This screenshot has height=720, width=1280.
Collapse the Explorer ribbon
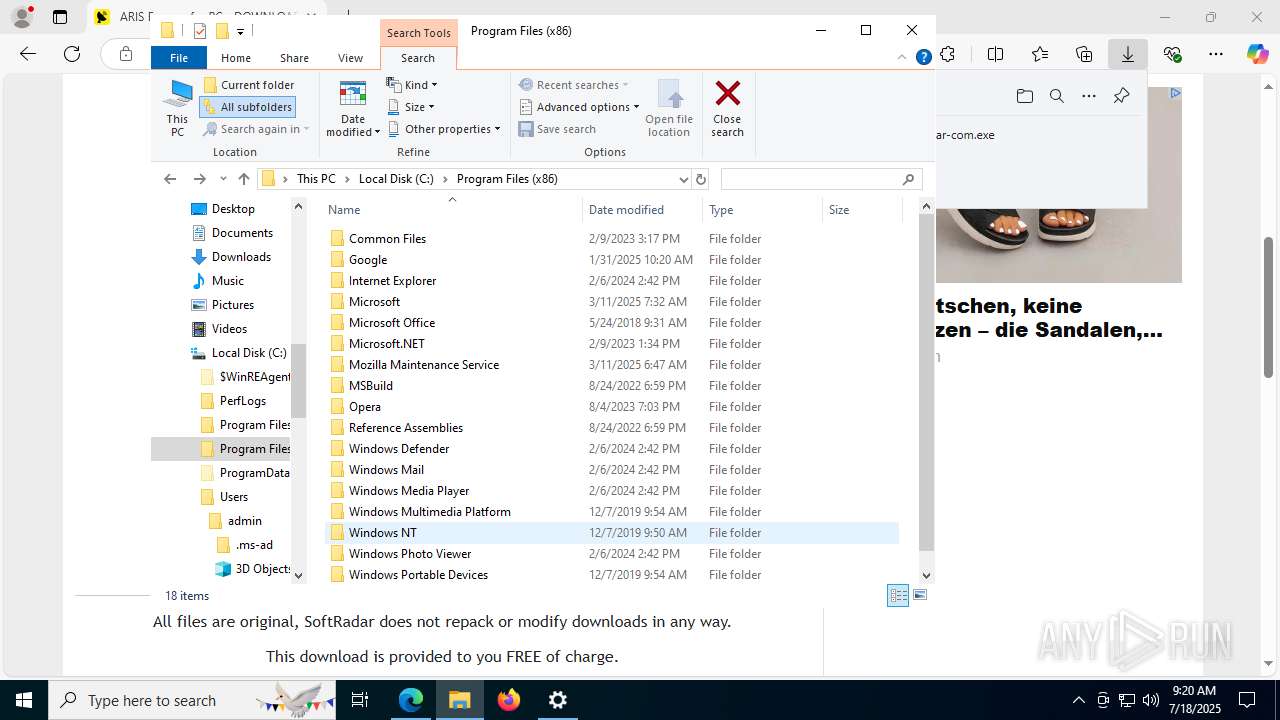click(x=903, y=57)
